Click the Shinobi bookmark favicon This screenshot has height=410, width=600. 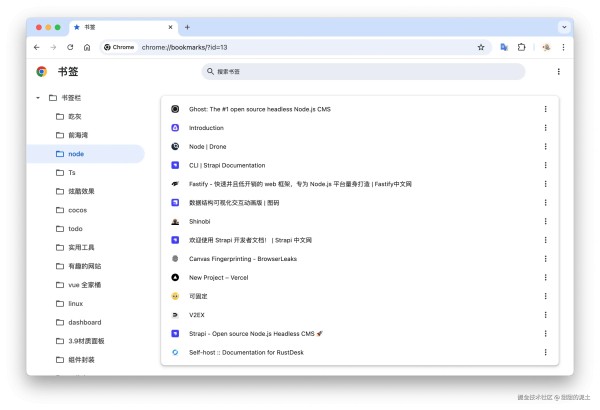point(175,221)
